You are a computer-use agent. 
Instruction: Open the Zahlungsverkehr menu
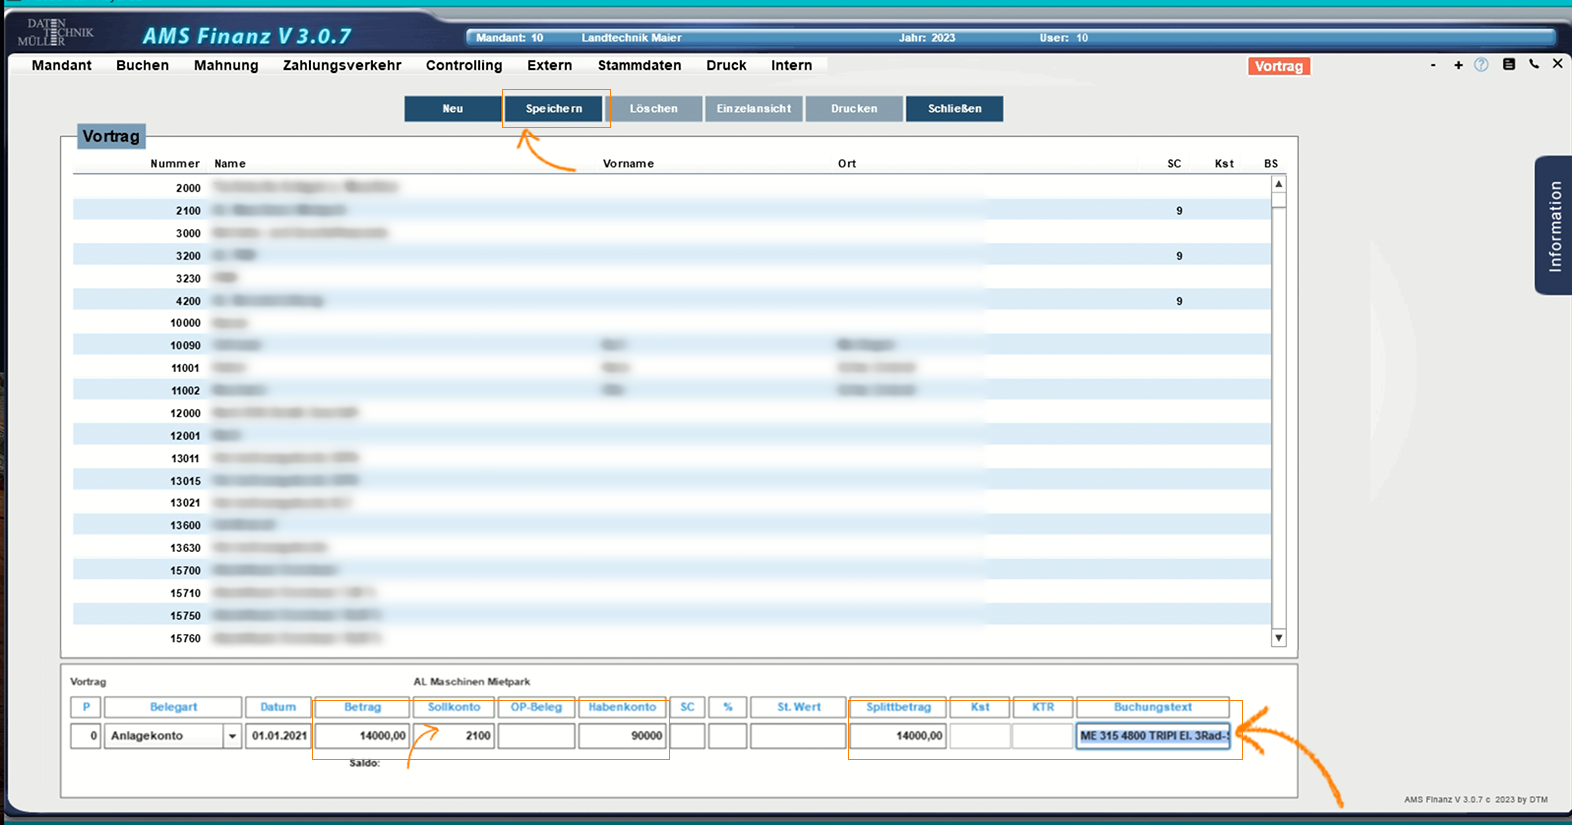click(x=342, y=65)
